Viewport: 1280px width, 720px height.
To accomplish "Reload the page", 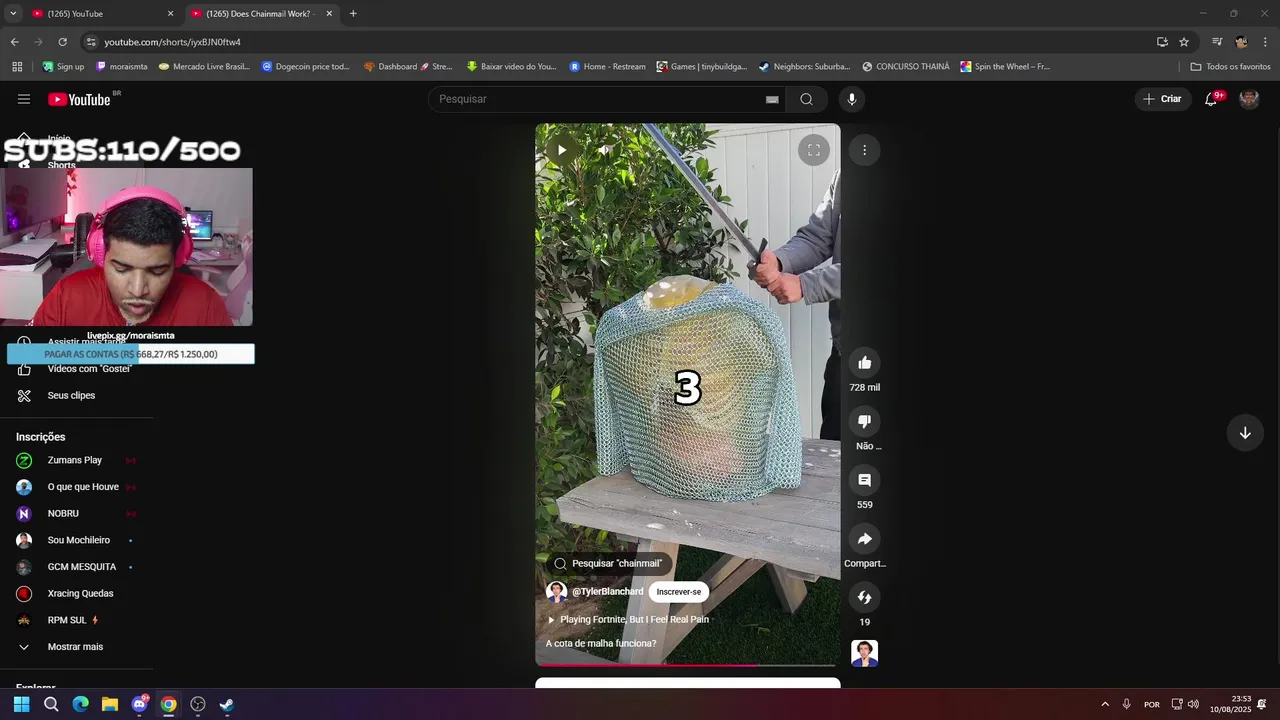I will [x=62, y=42].
